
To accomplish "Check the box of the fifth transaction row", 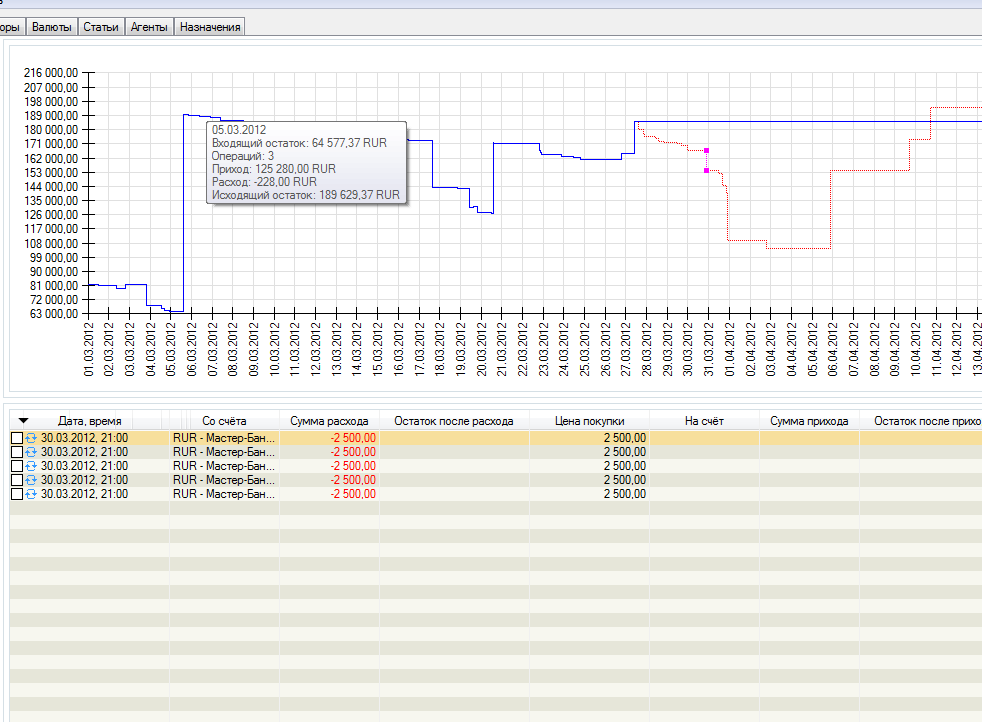I will (x=16, y=494).
